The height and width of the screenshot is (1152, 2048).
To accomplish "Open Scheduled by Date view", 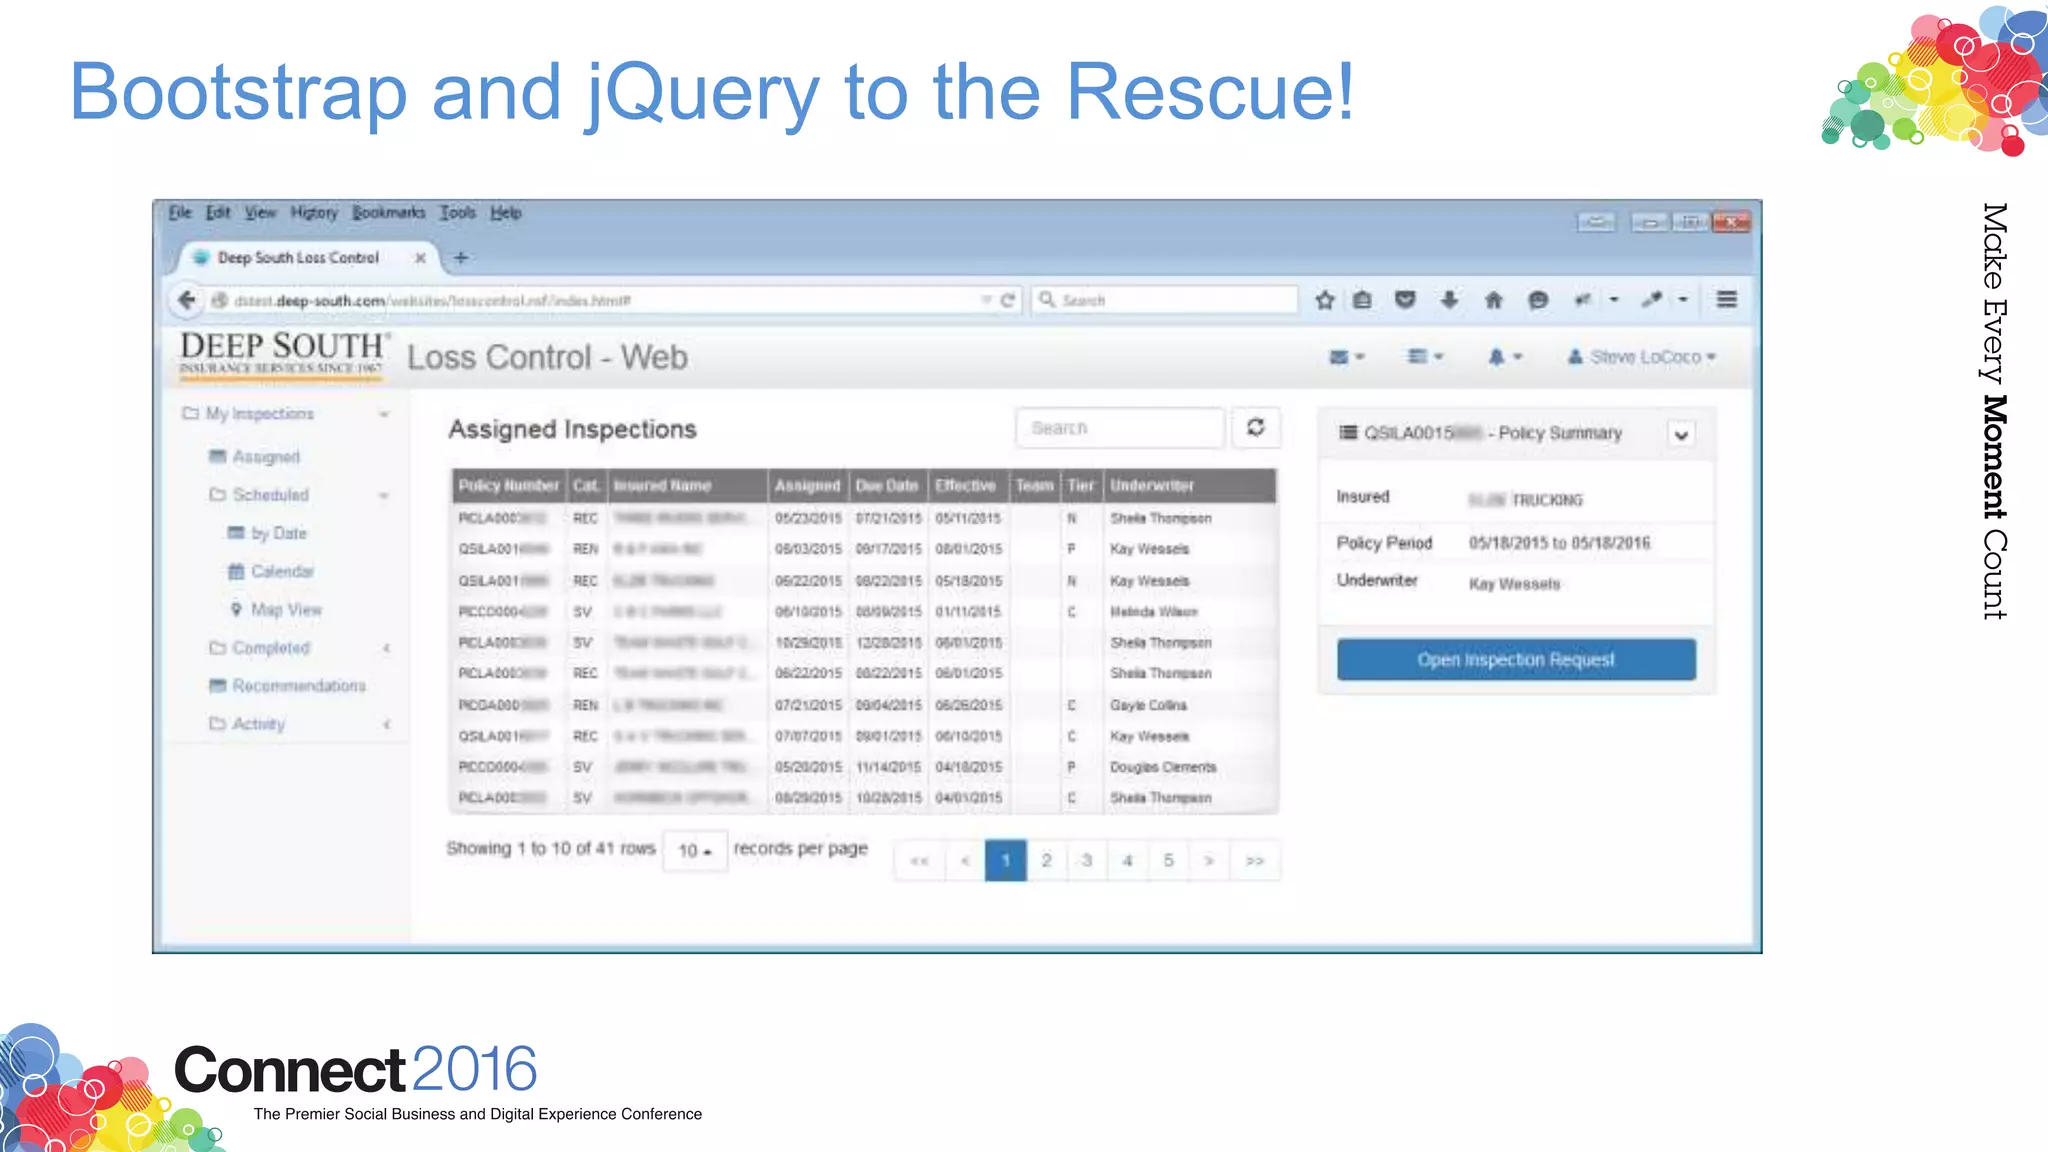I will [x=267, y=534].
